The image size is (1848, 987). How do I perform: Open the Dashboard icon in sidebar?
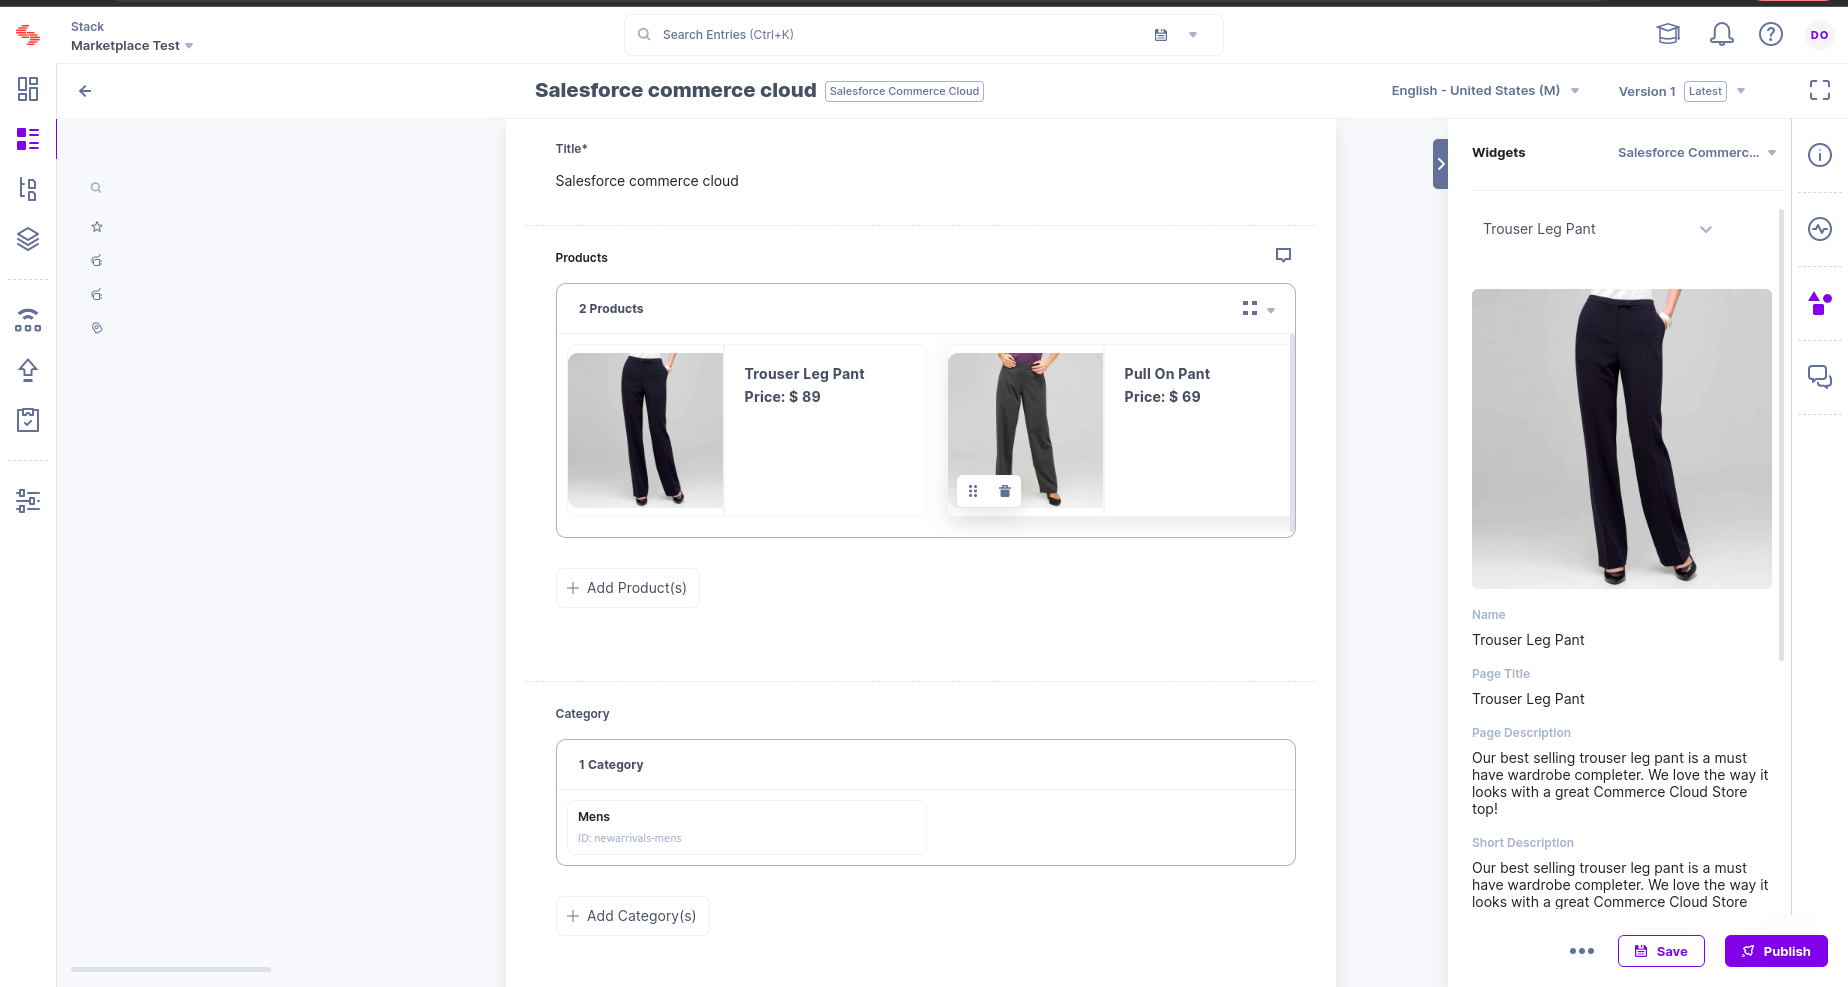[x=28, y=89]
